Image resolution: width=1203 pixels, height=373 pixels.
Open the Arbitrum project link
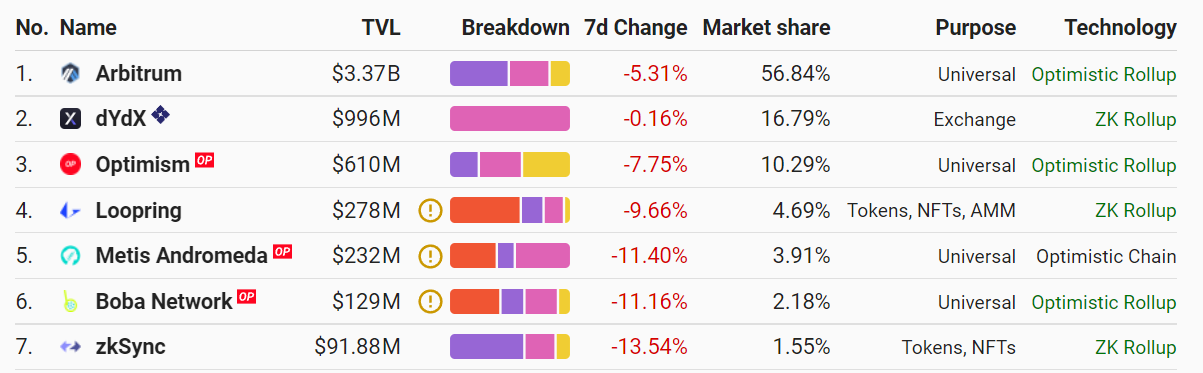(139, 73)
